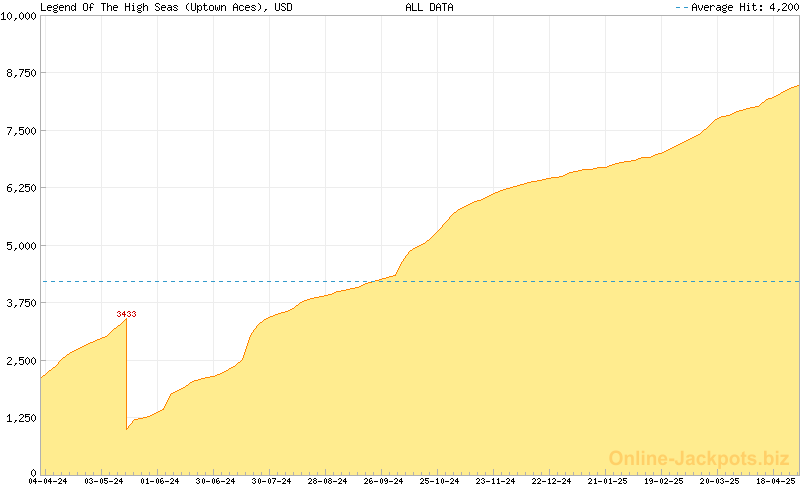This screenshot has height=490, width=800.
Task: Click the y-axis label 8,750
Action: (x=21, y=73)
